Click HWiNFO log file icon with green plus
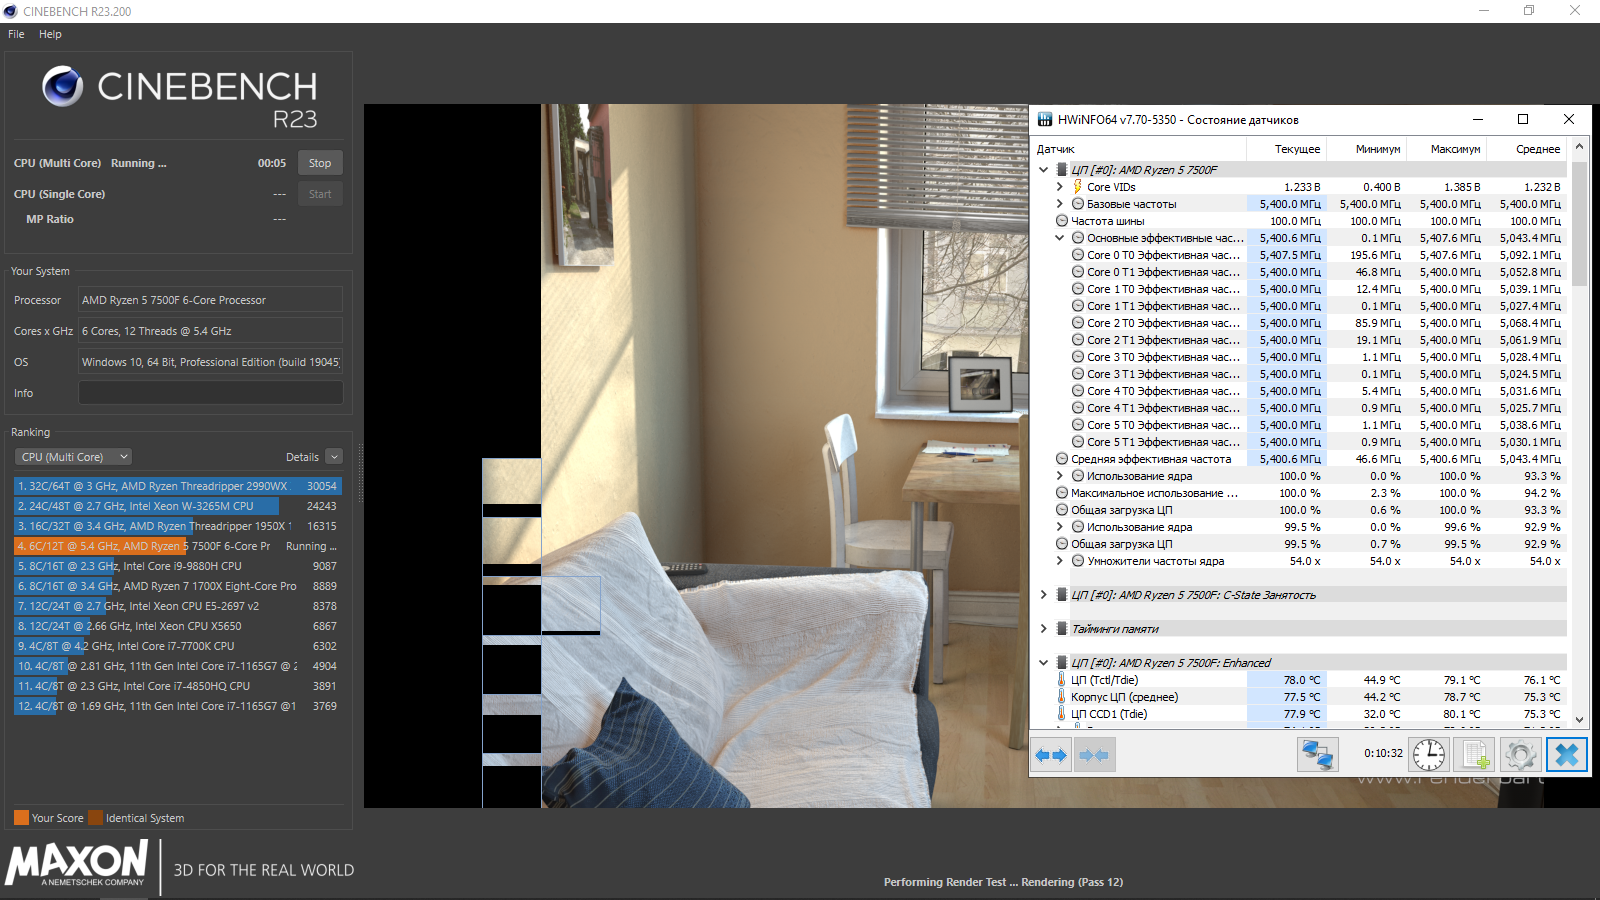This screenshot has height=900, width=1600. [x=1475, y=754]
